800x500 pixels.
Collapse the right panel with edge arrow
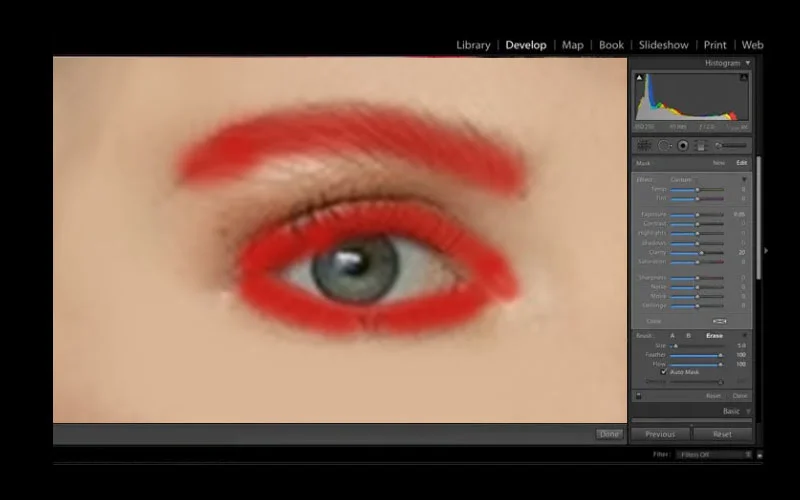[766, 251]
